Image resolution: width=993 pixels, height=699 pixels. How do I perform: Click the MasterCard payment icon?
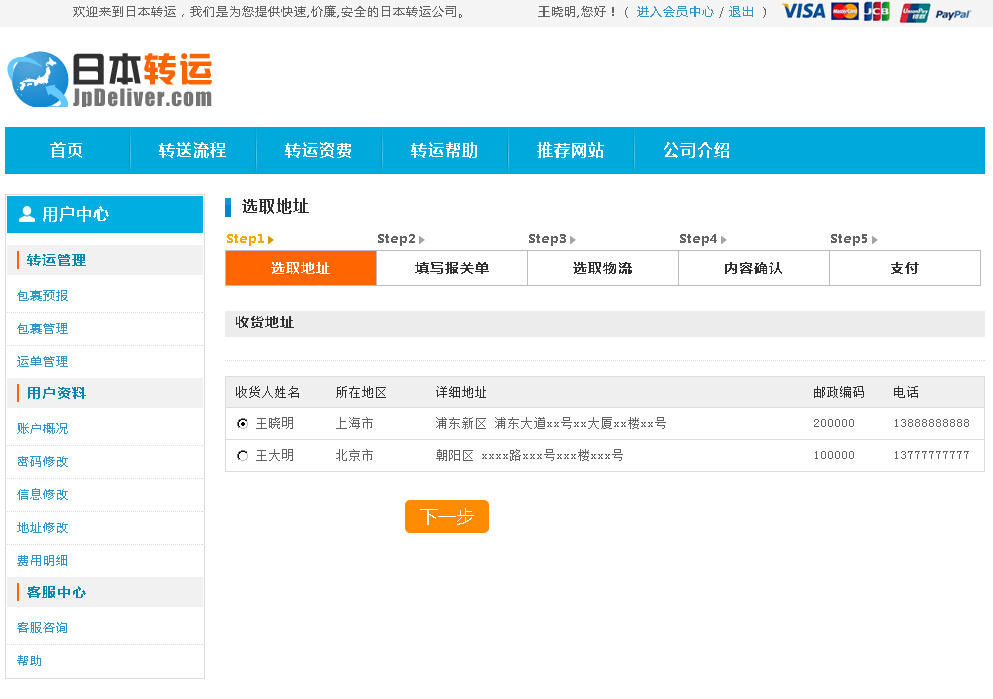click(x=843, y=13)
